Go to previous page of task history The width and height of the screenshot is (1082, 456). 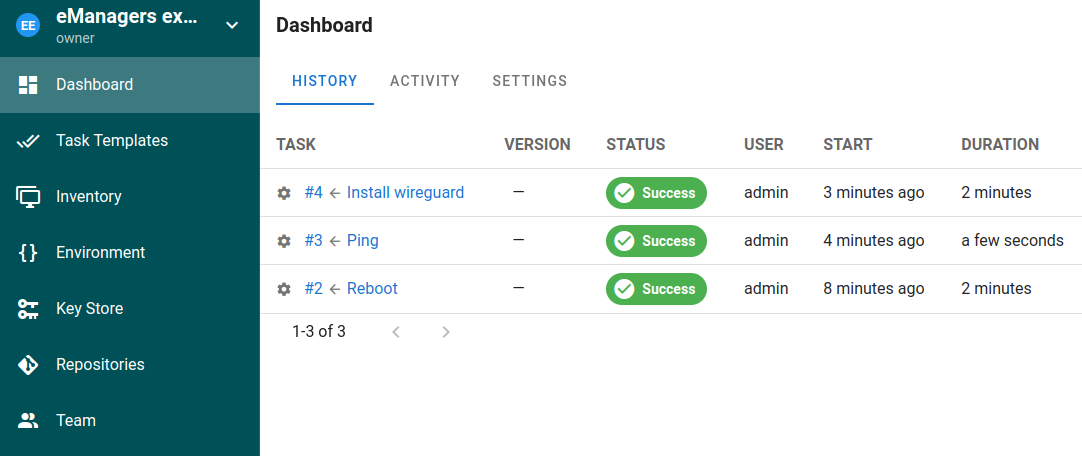(x=396, y=332)
